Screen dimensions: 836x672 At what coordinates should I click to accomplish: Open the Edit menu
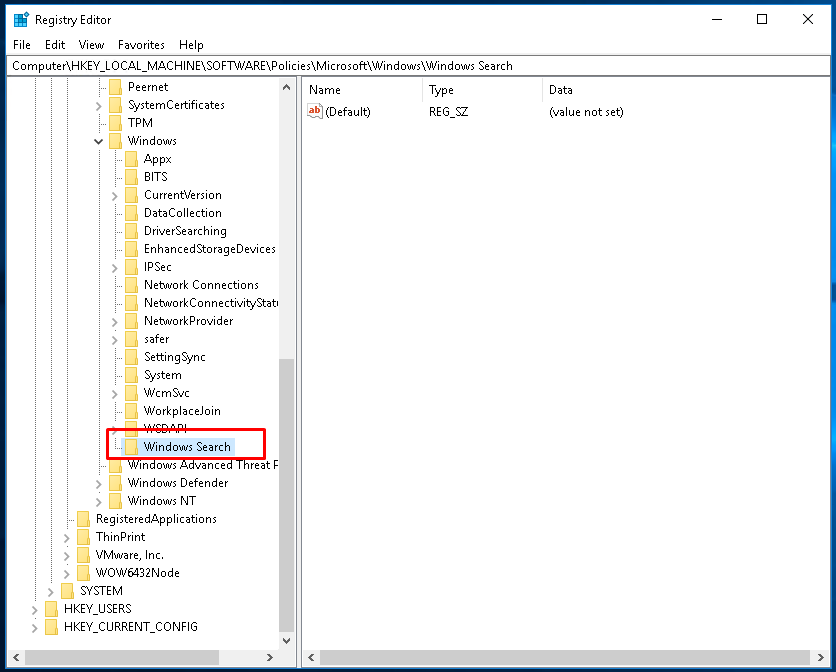(x=55, y=45)
